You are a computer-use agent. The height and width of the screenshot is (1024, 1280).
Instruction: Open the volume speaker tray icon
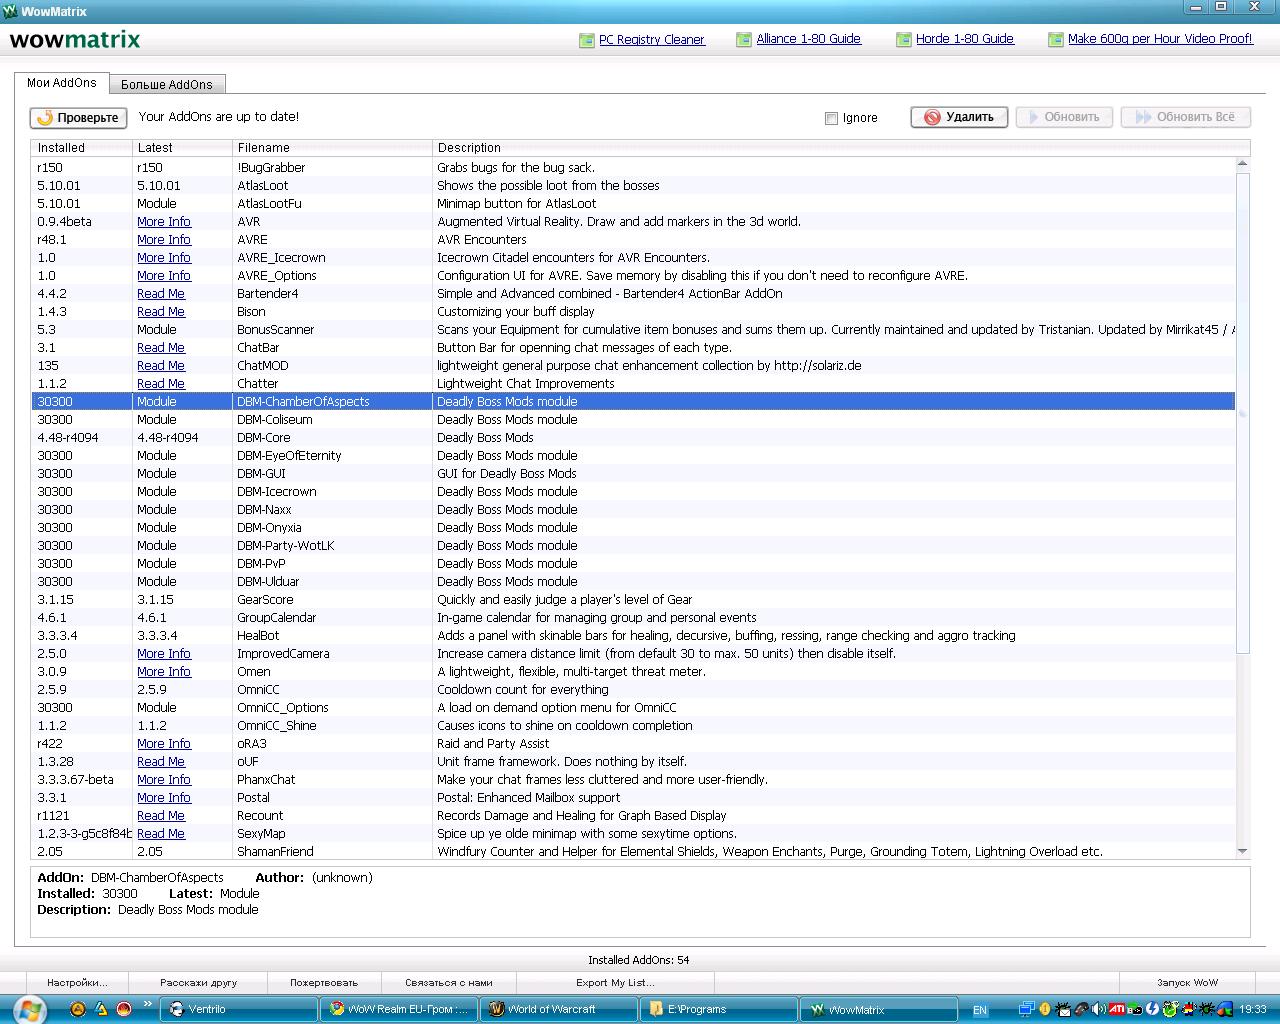click(x=1099, y=1009)
